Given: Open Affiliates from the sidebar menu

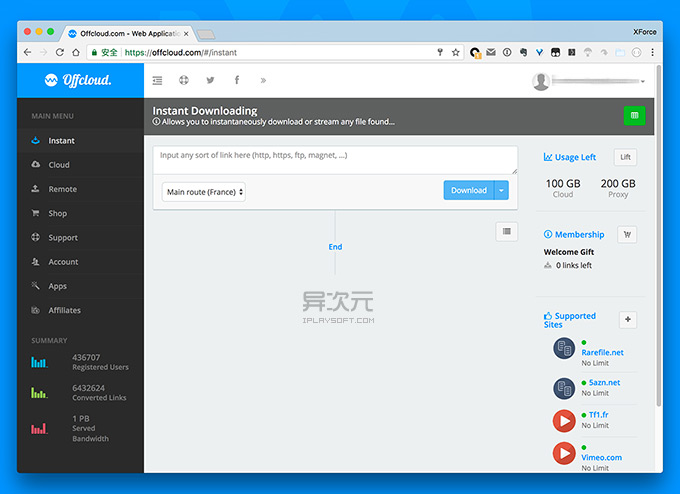Looking at the screenshot, I should [x=65, y=310].
